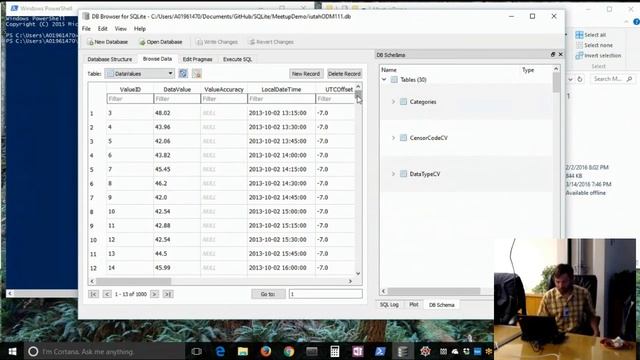The image size is (640, 360).
Task: Jump to the last page of records
Action: coord(168,294)
